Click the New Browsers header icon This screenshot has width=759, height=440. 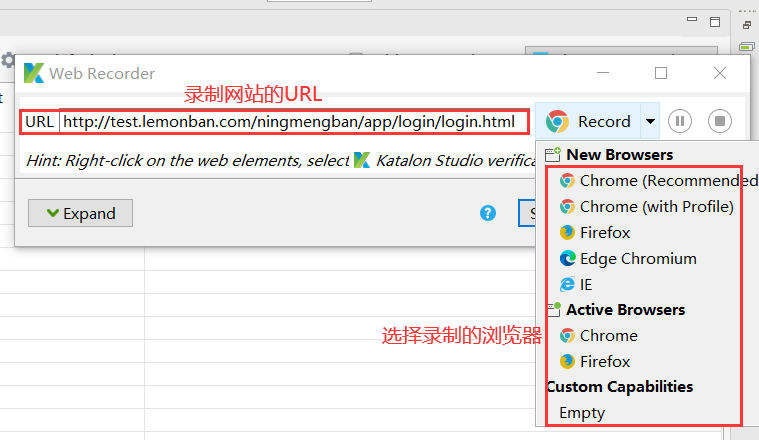coord(553,154)
